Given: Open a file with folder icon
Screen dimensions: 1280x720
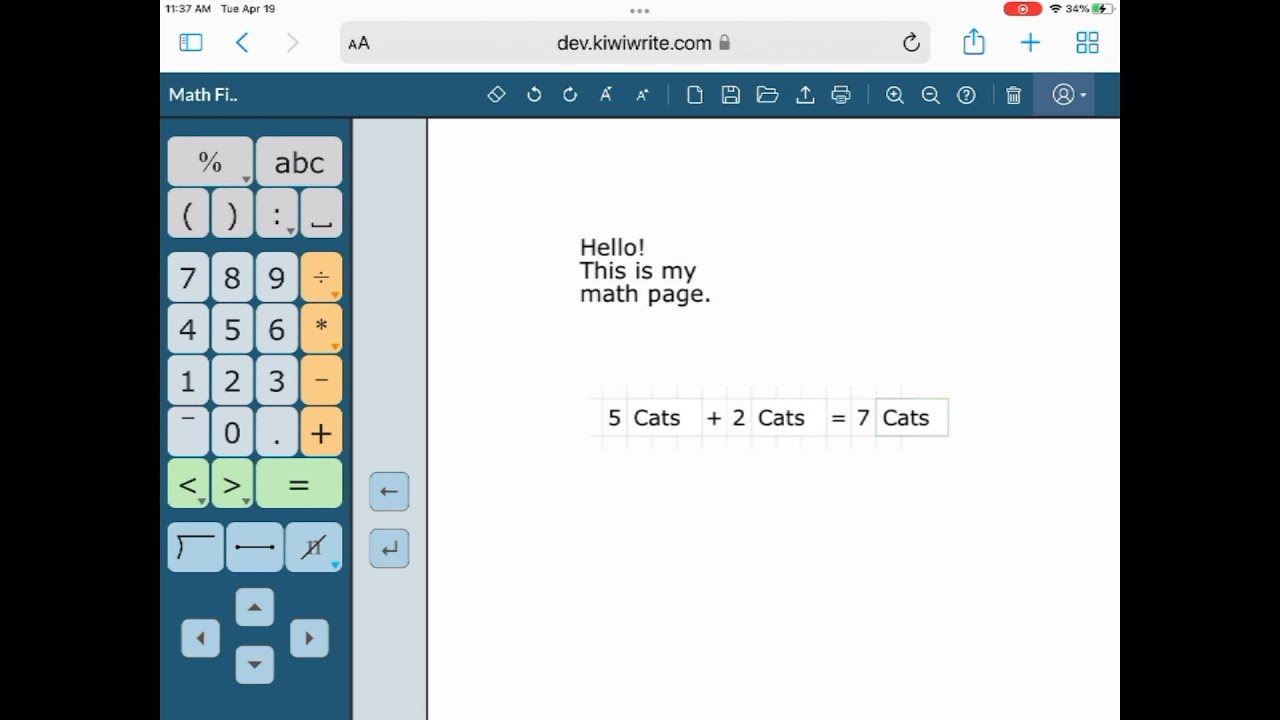Looking at the screenshot, I should [x=767, y=95].
